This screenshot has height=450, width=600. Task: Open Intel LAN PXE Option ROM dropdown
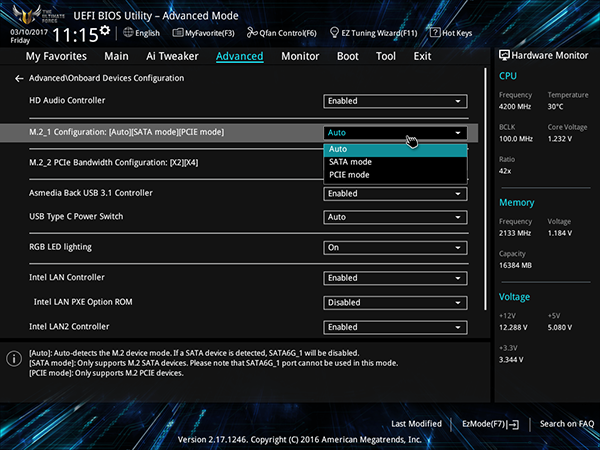(395, 303)
